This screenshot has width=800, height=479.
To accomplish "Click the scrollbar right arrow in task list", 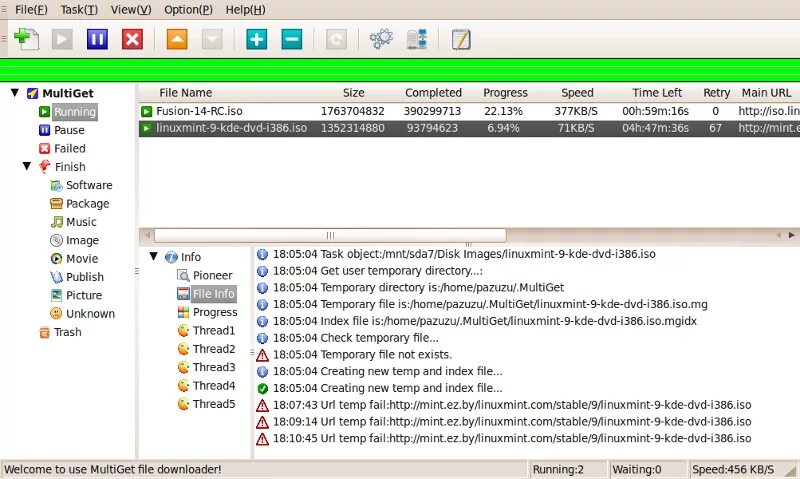I will point(791,235).
